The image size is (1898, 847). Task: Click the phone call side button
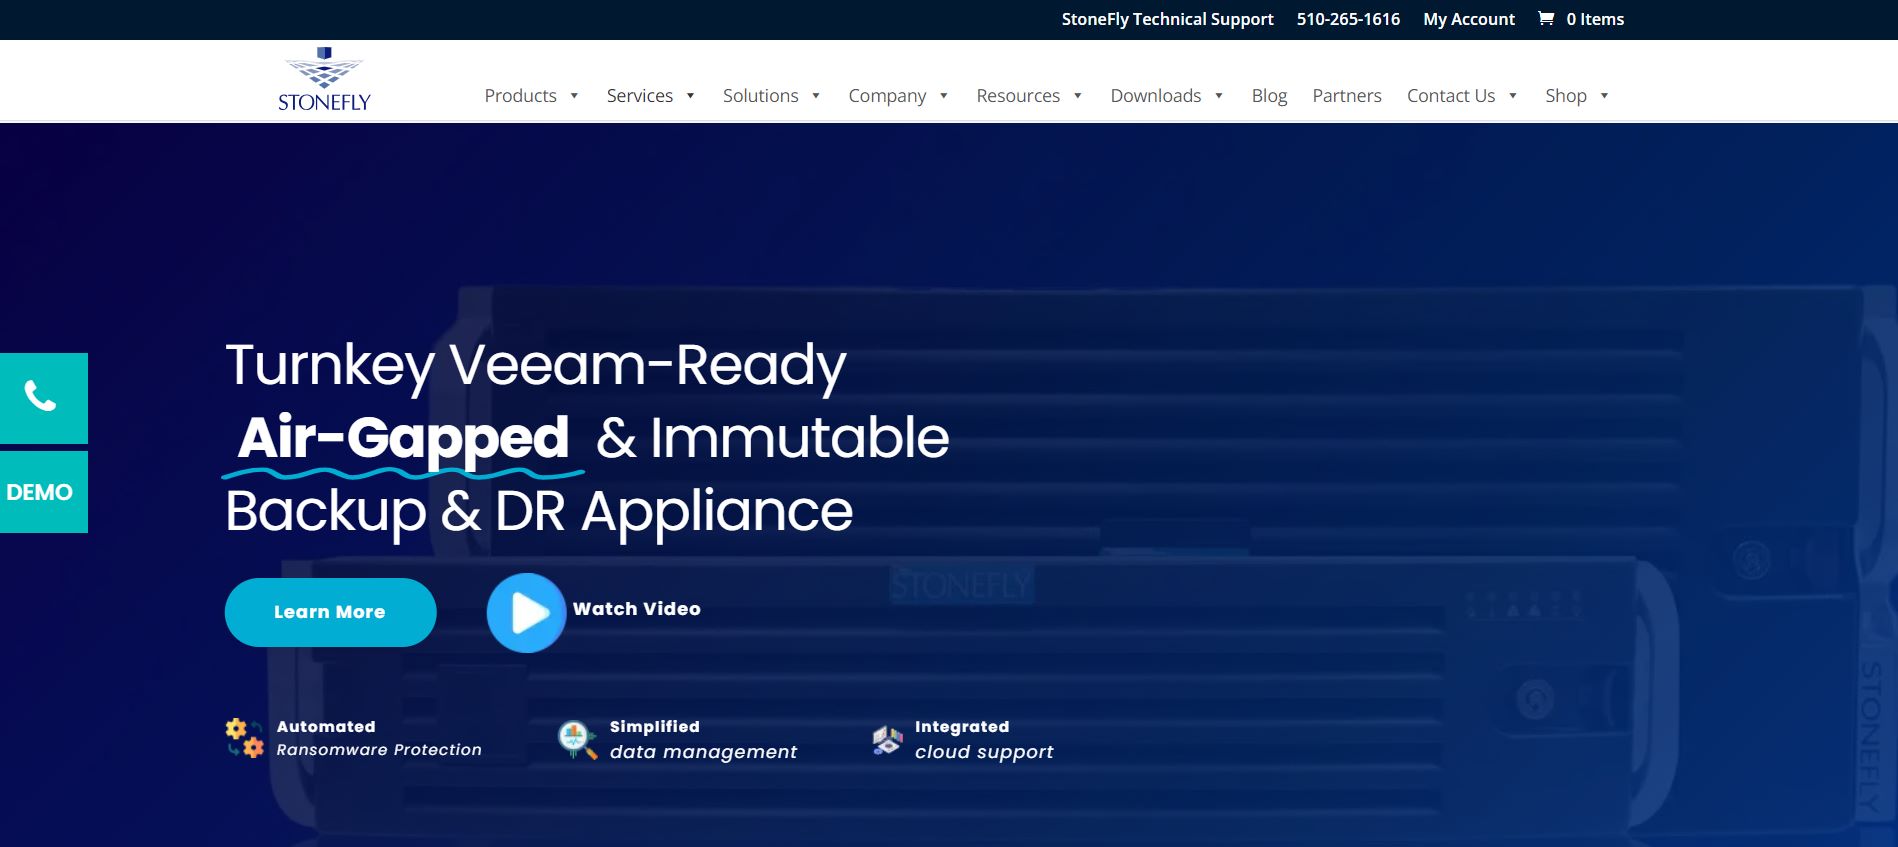tap(43, 398)
